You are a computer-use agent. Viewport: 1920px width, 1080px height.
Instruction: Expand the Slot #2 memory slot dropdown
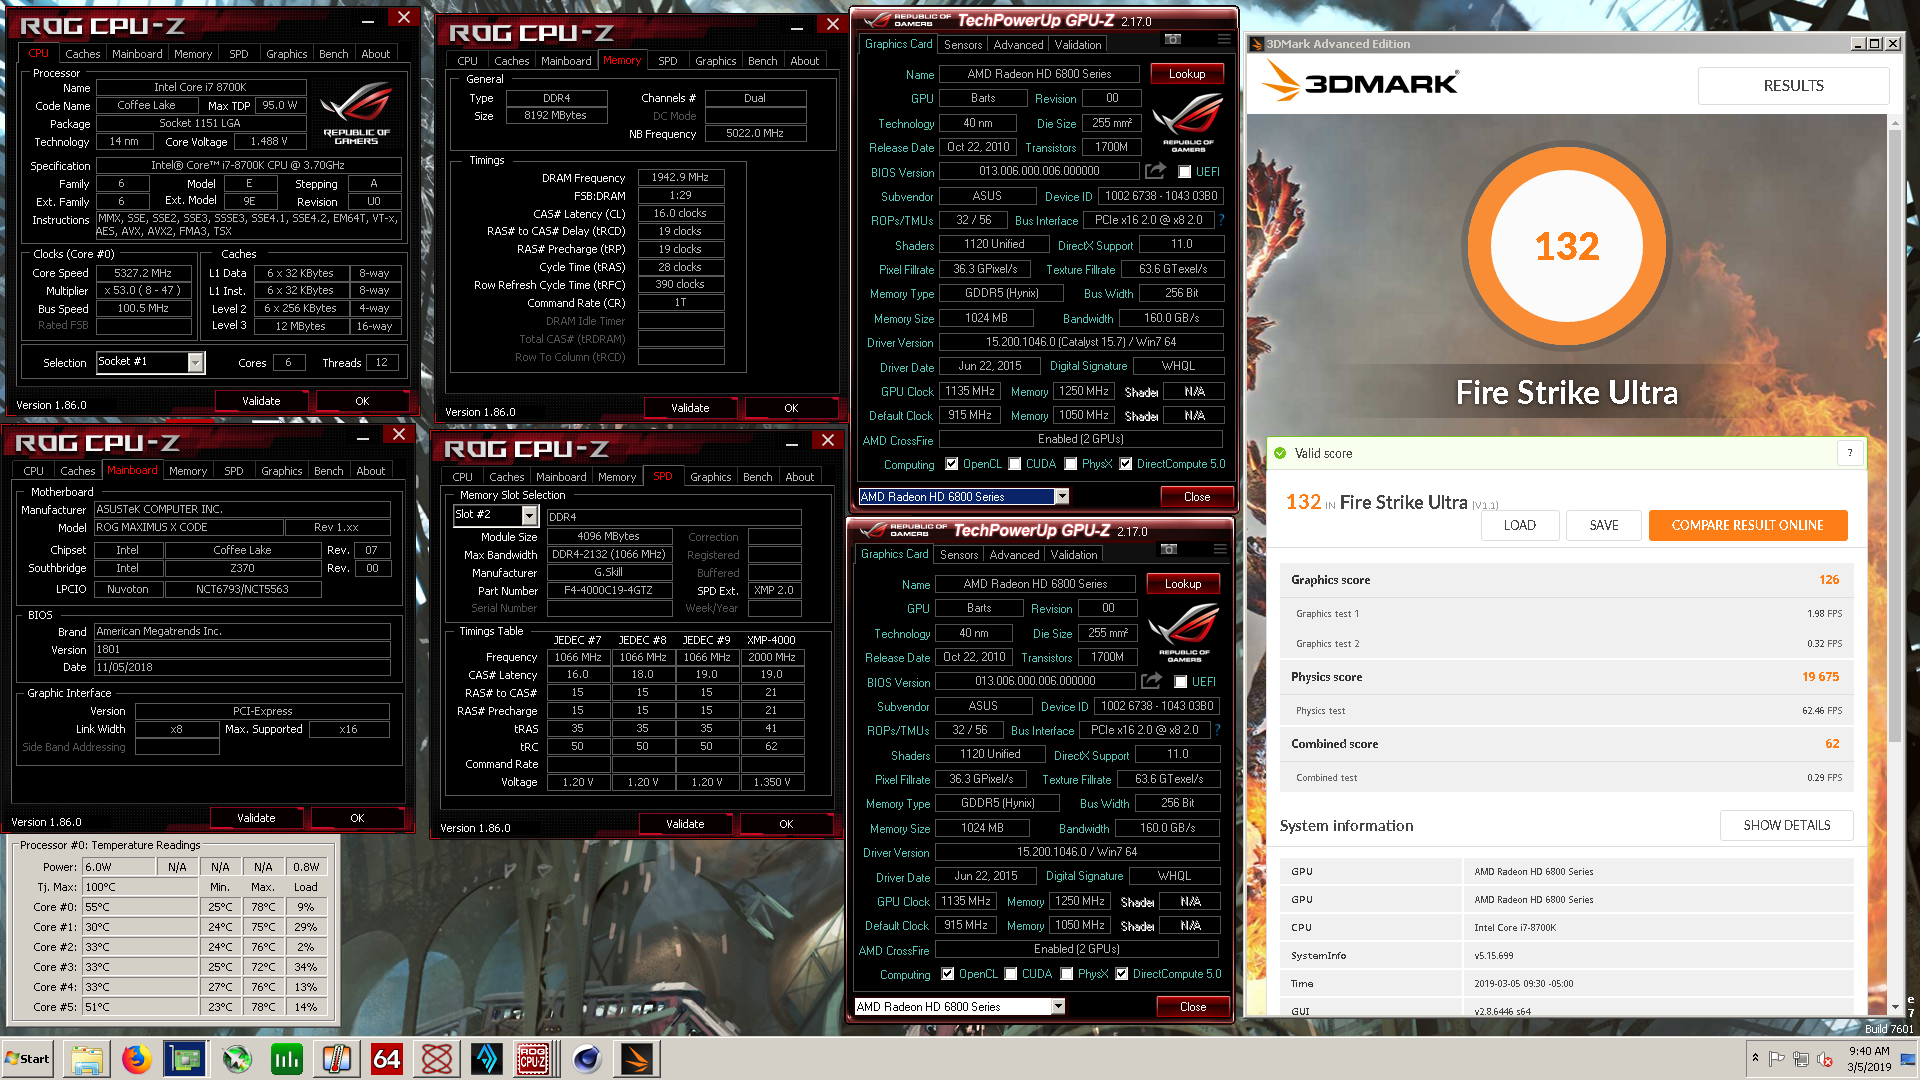(530, 515)
